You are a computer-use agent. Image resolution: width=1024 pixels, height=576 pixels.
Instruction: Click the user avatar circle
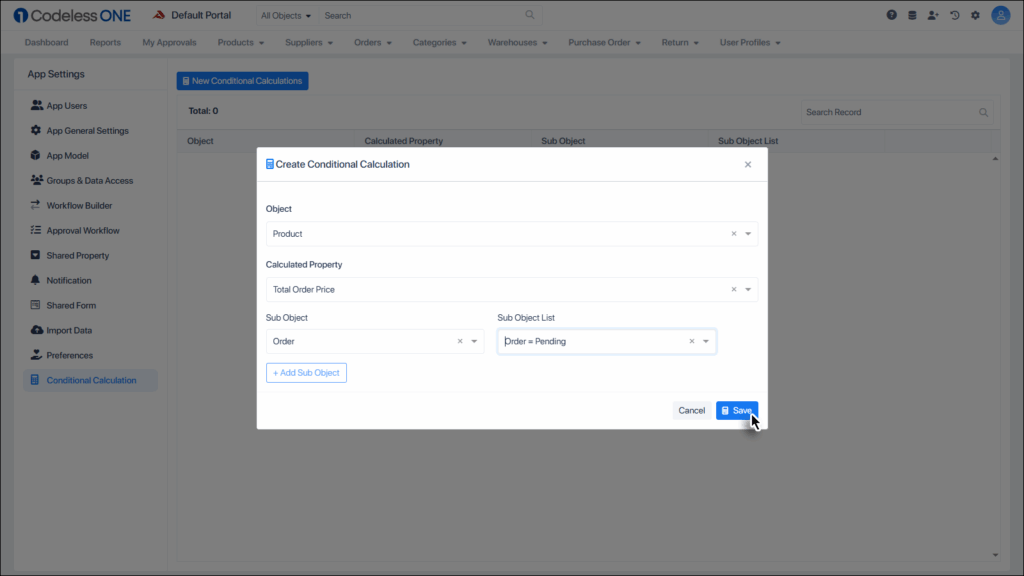pos(1000,14)
